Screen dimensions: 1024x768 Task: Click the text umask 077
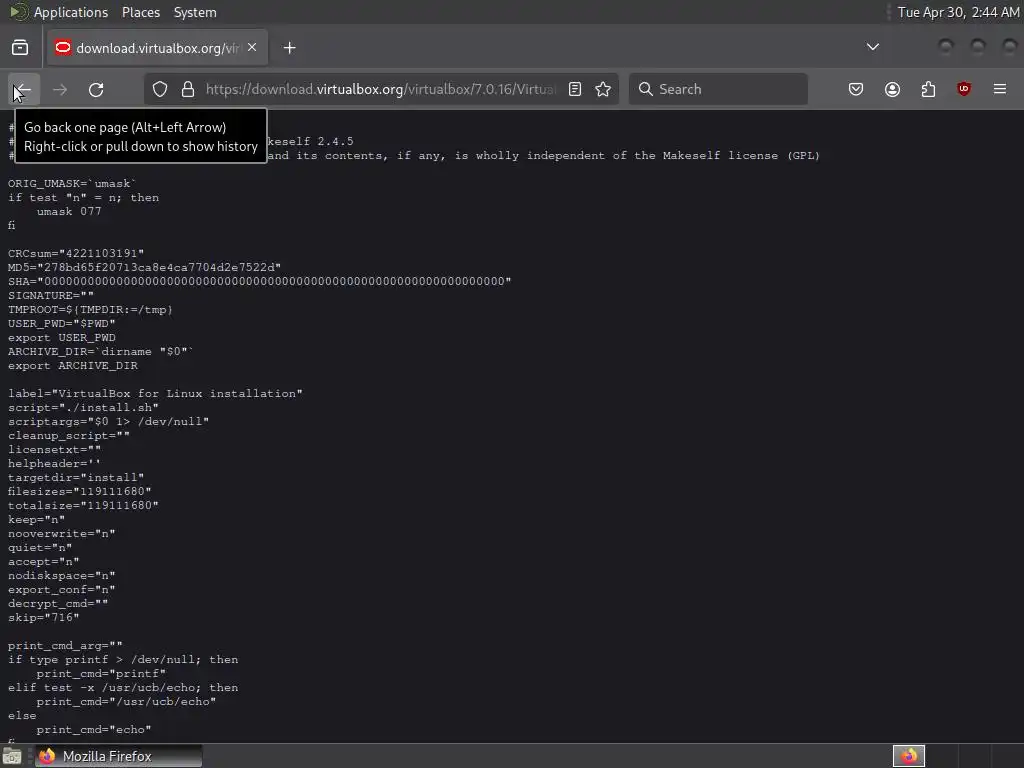point(69,212)
